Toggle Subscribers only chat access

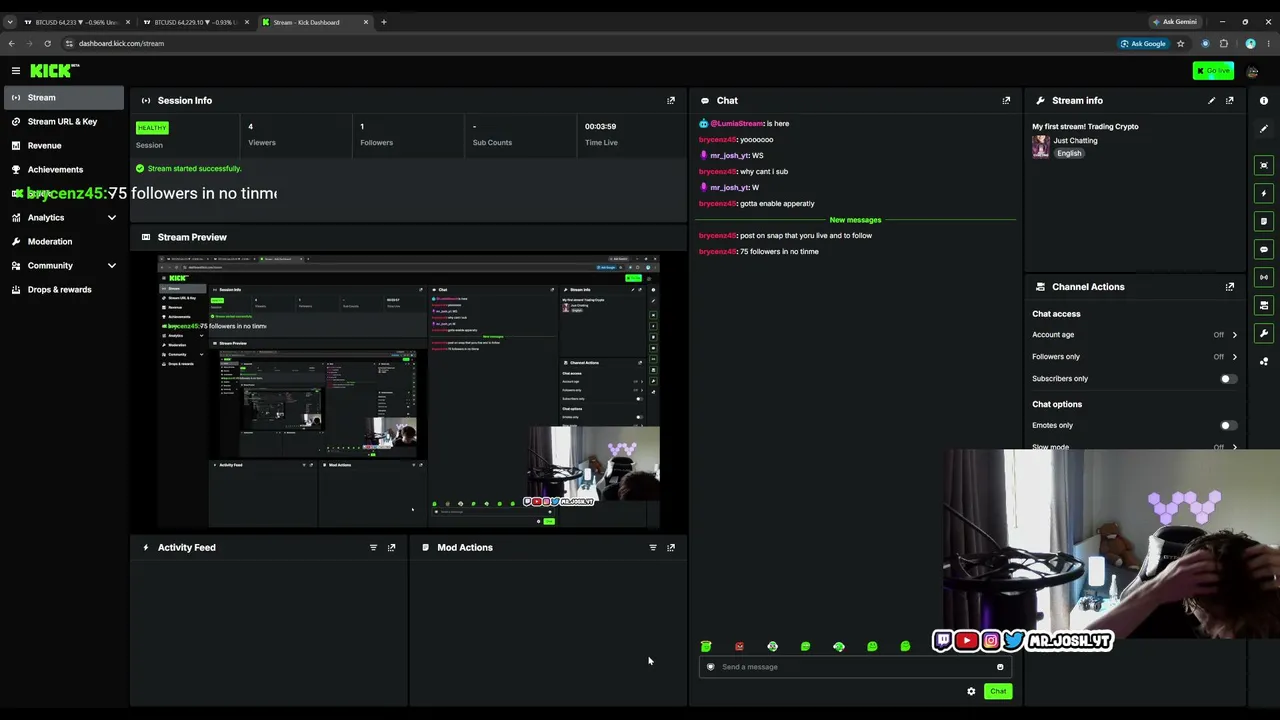click(1228, 379)
